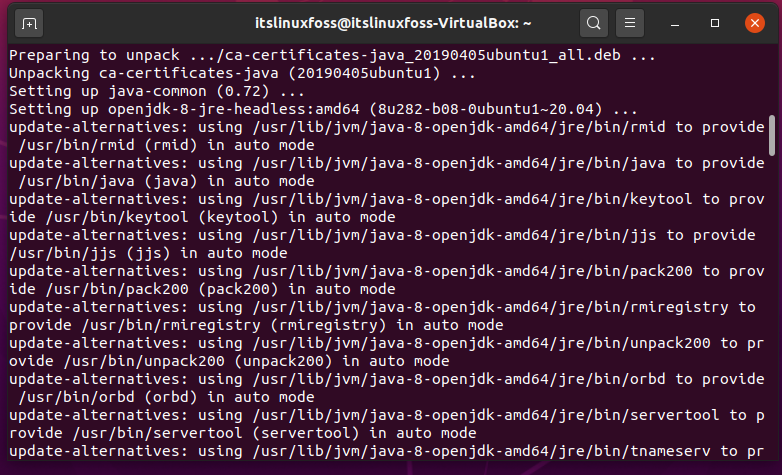
Task: Click the window title itslinuxfoss@itslinuxfoss-VirtualBox
Action: 393,23
